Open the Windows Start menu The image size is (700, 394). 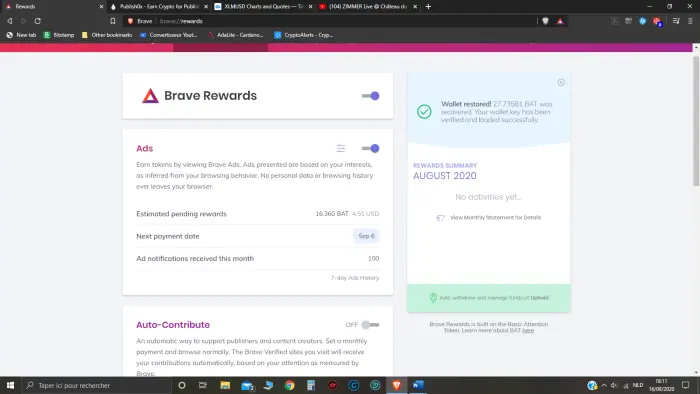10,385
